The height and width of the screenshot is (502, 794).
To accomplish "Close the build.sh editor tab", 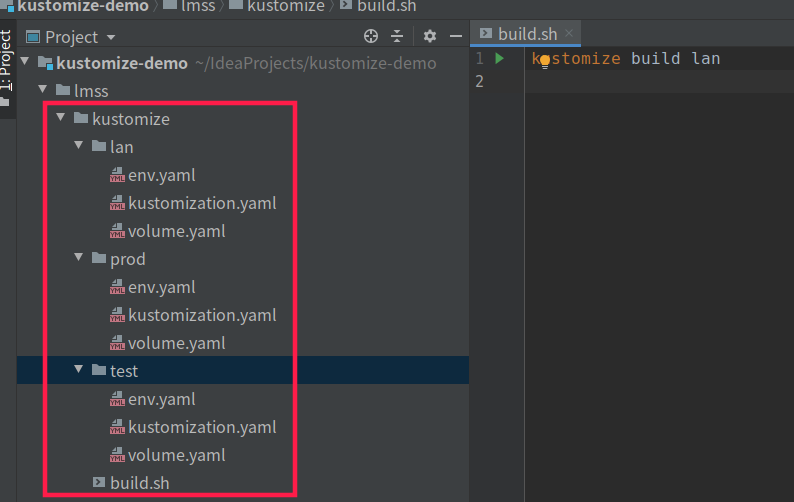I will point(569,33).
